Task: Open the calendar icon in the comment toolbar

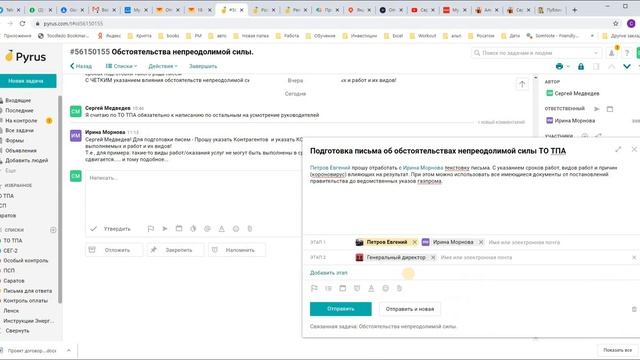Action: coord(179,229)
